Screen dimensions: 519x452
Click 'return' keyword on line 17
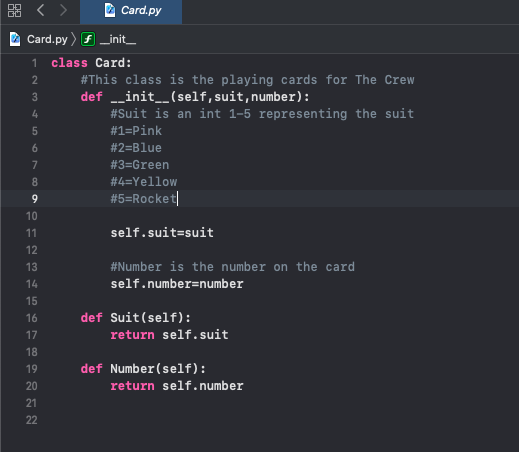click(132, 335)
